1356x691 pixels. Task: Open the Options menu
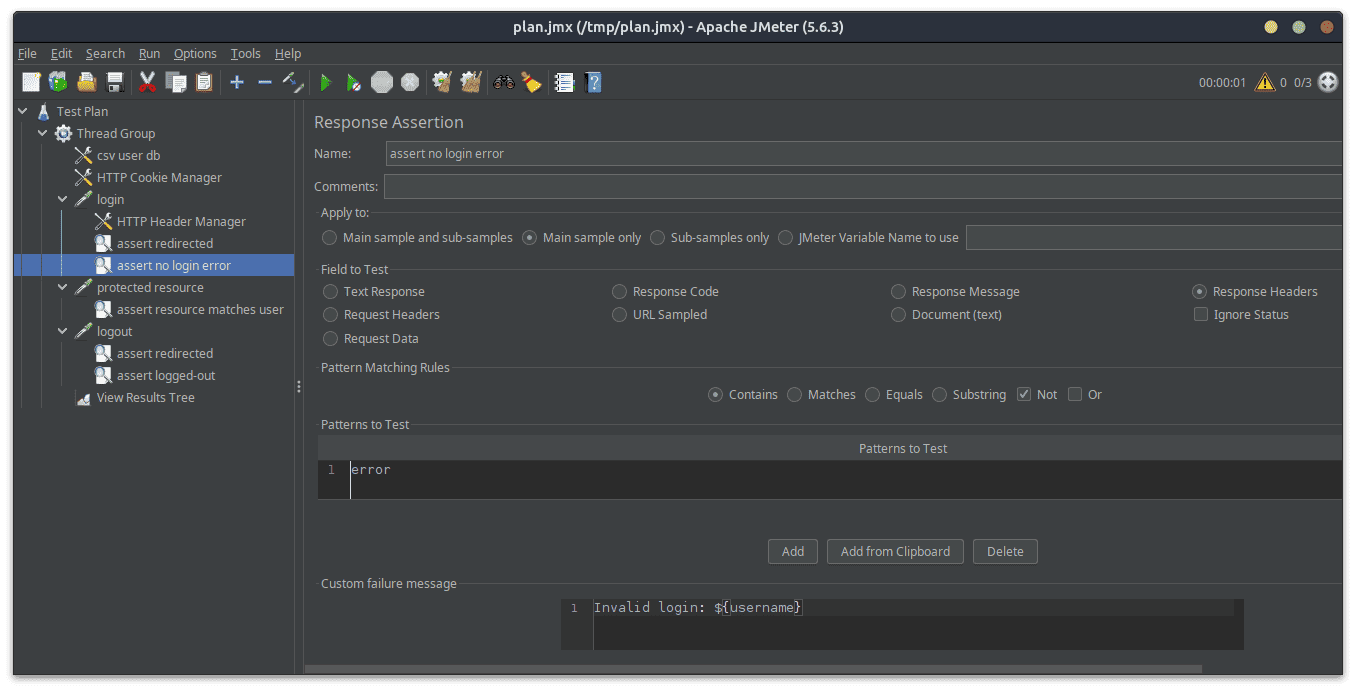(194, 54)
